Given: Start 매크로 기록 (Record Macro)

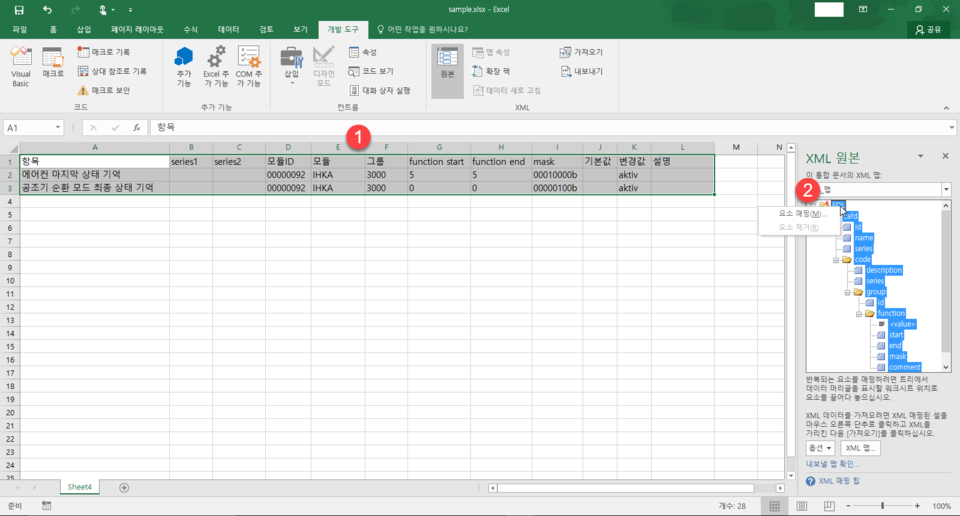Looking at the screenshot, I should coord(103,53).
